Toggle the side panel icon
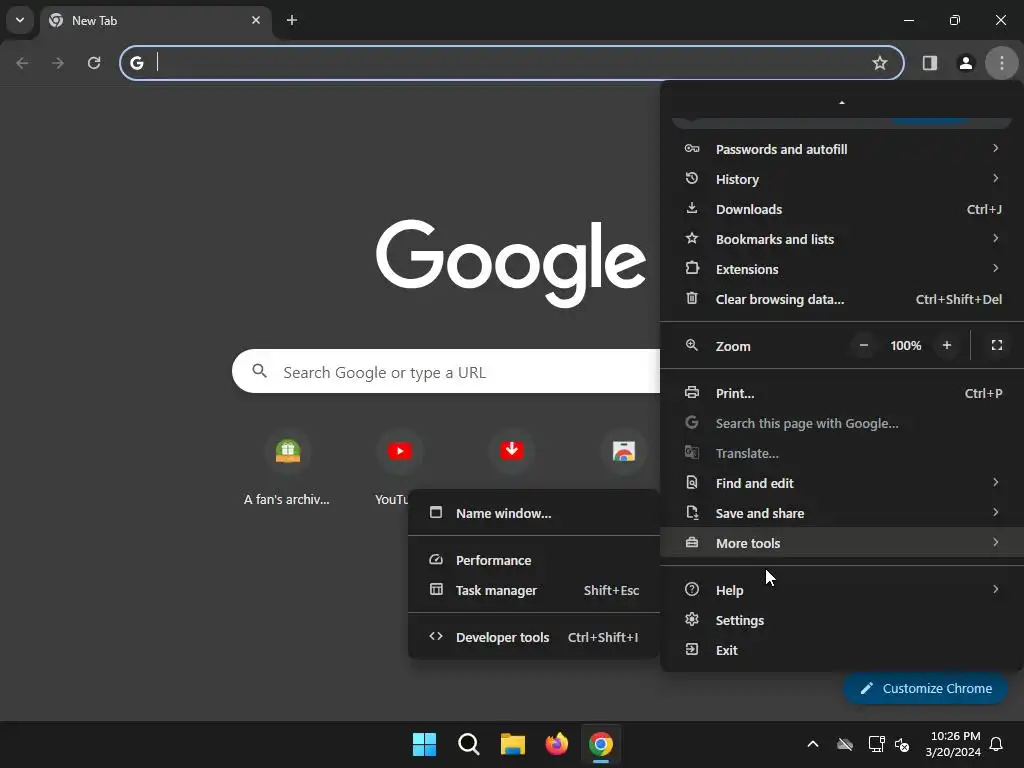The height and width of the screenshot is (768, 1024). pyautogui.click(x=929, y=63)
